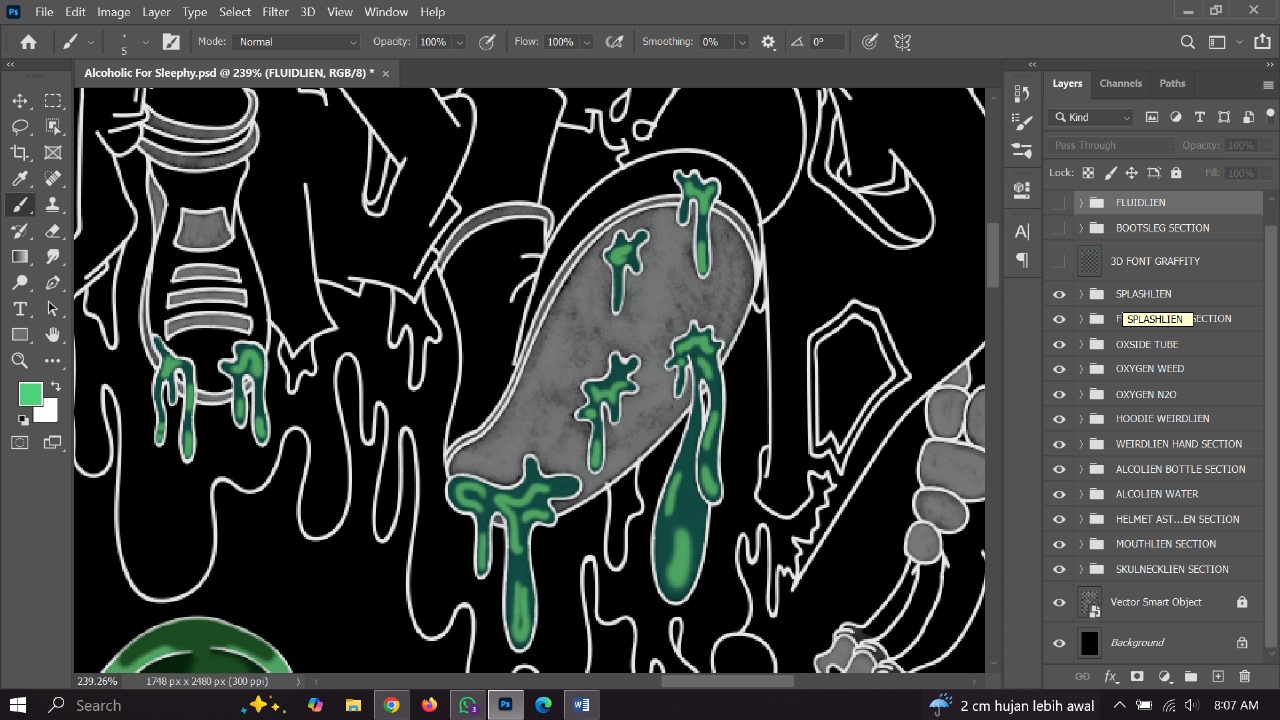Hide the Background layer
Screen dimensions: 1280x720
click(1059, 643)
